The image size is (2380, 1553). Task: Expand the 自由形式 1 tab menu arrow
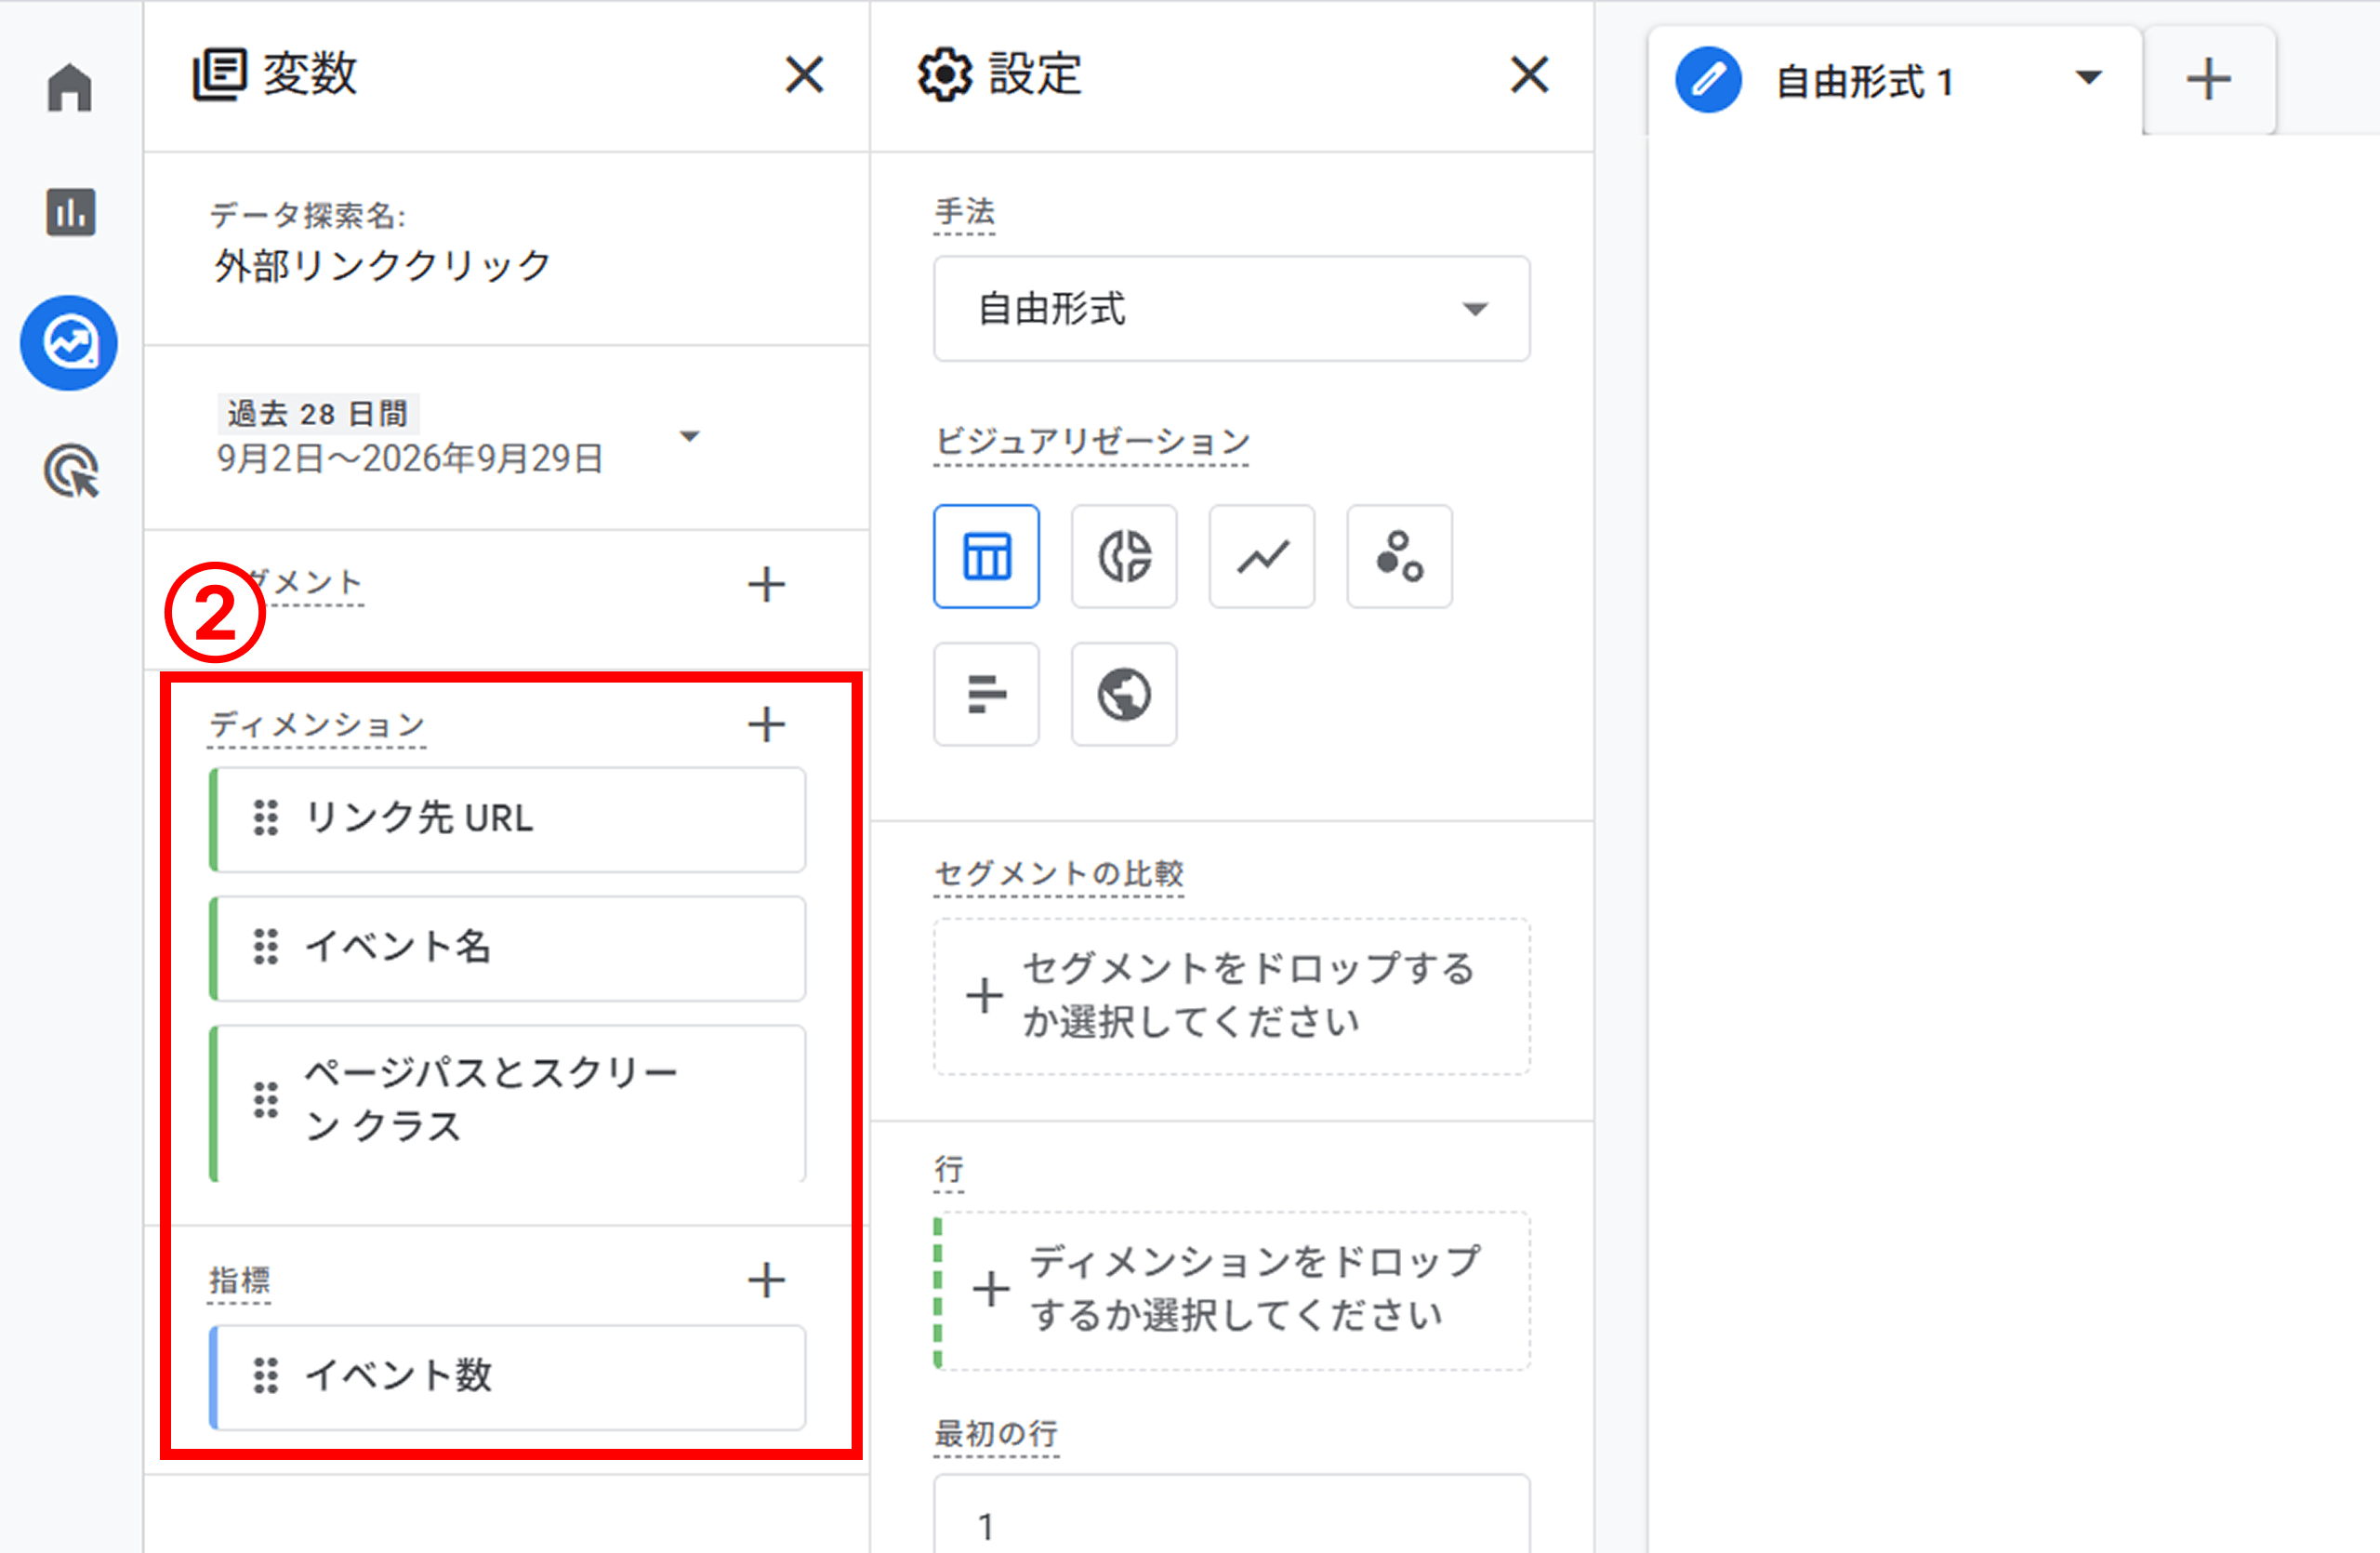[x=2089, y=78]
